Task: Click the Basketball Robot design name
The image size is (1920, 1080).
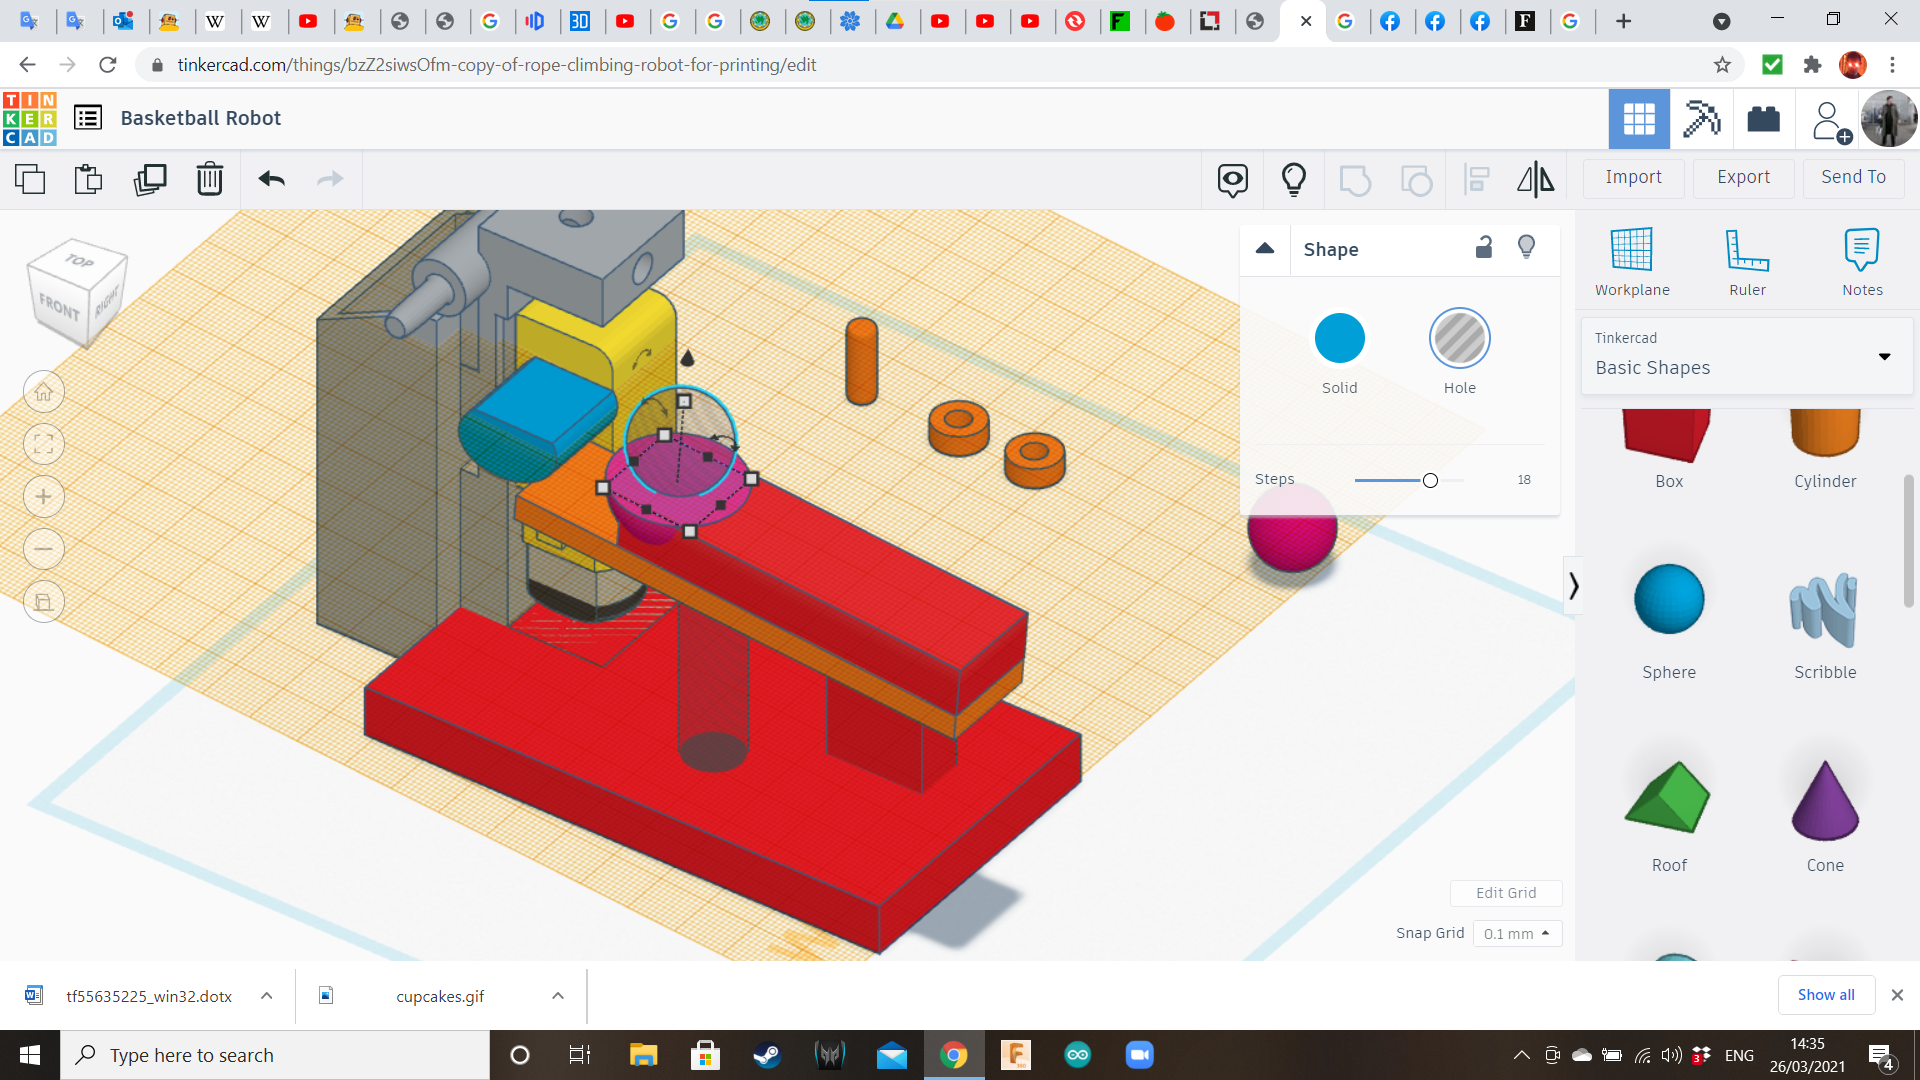Action: tap(200, 118)
